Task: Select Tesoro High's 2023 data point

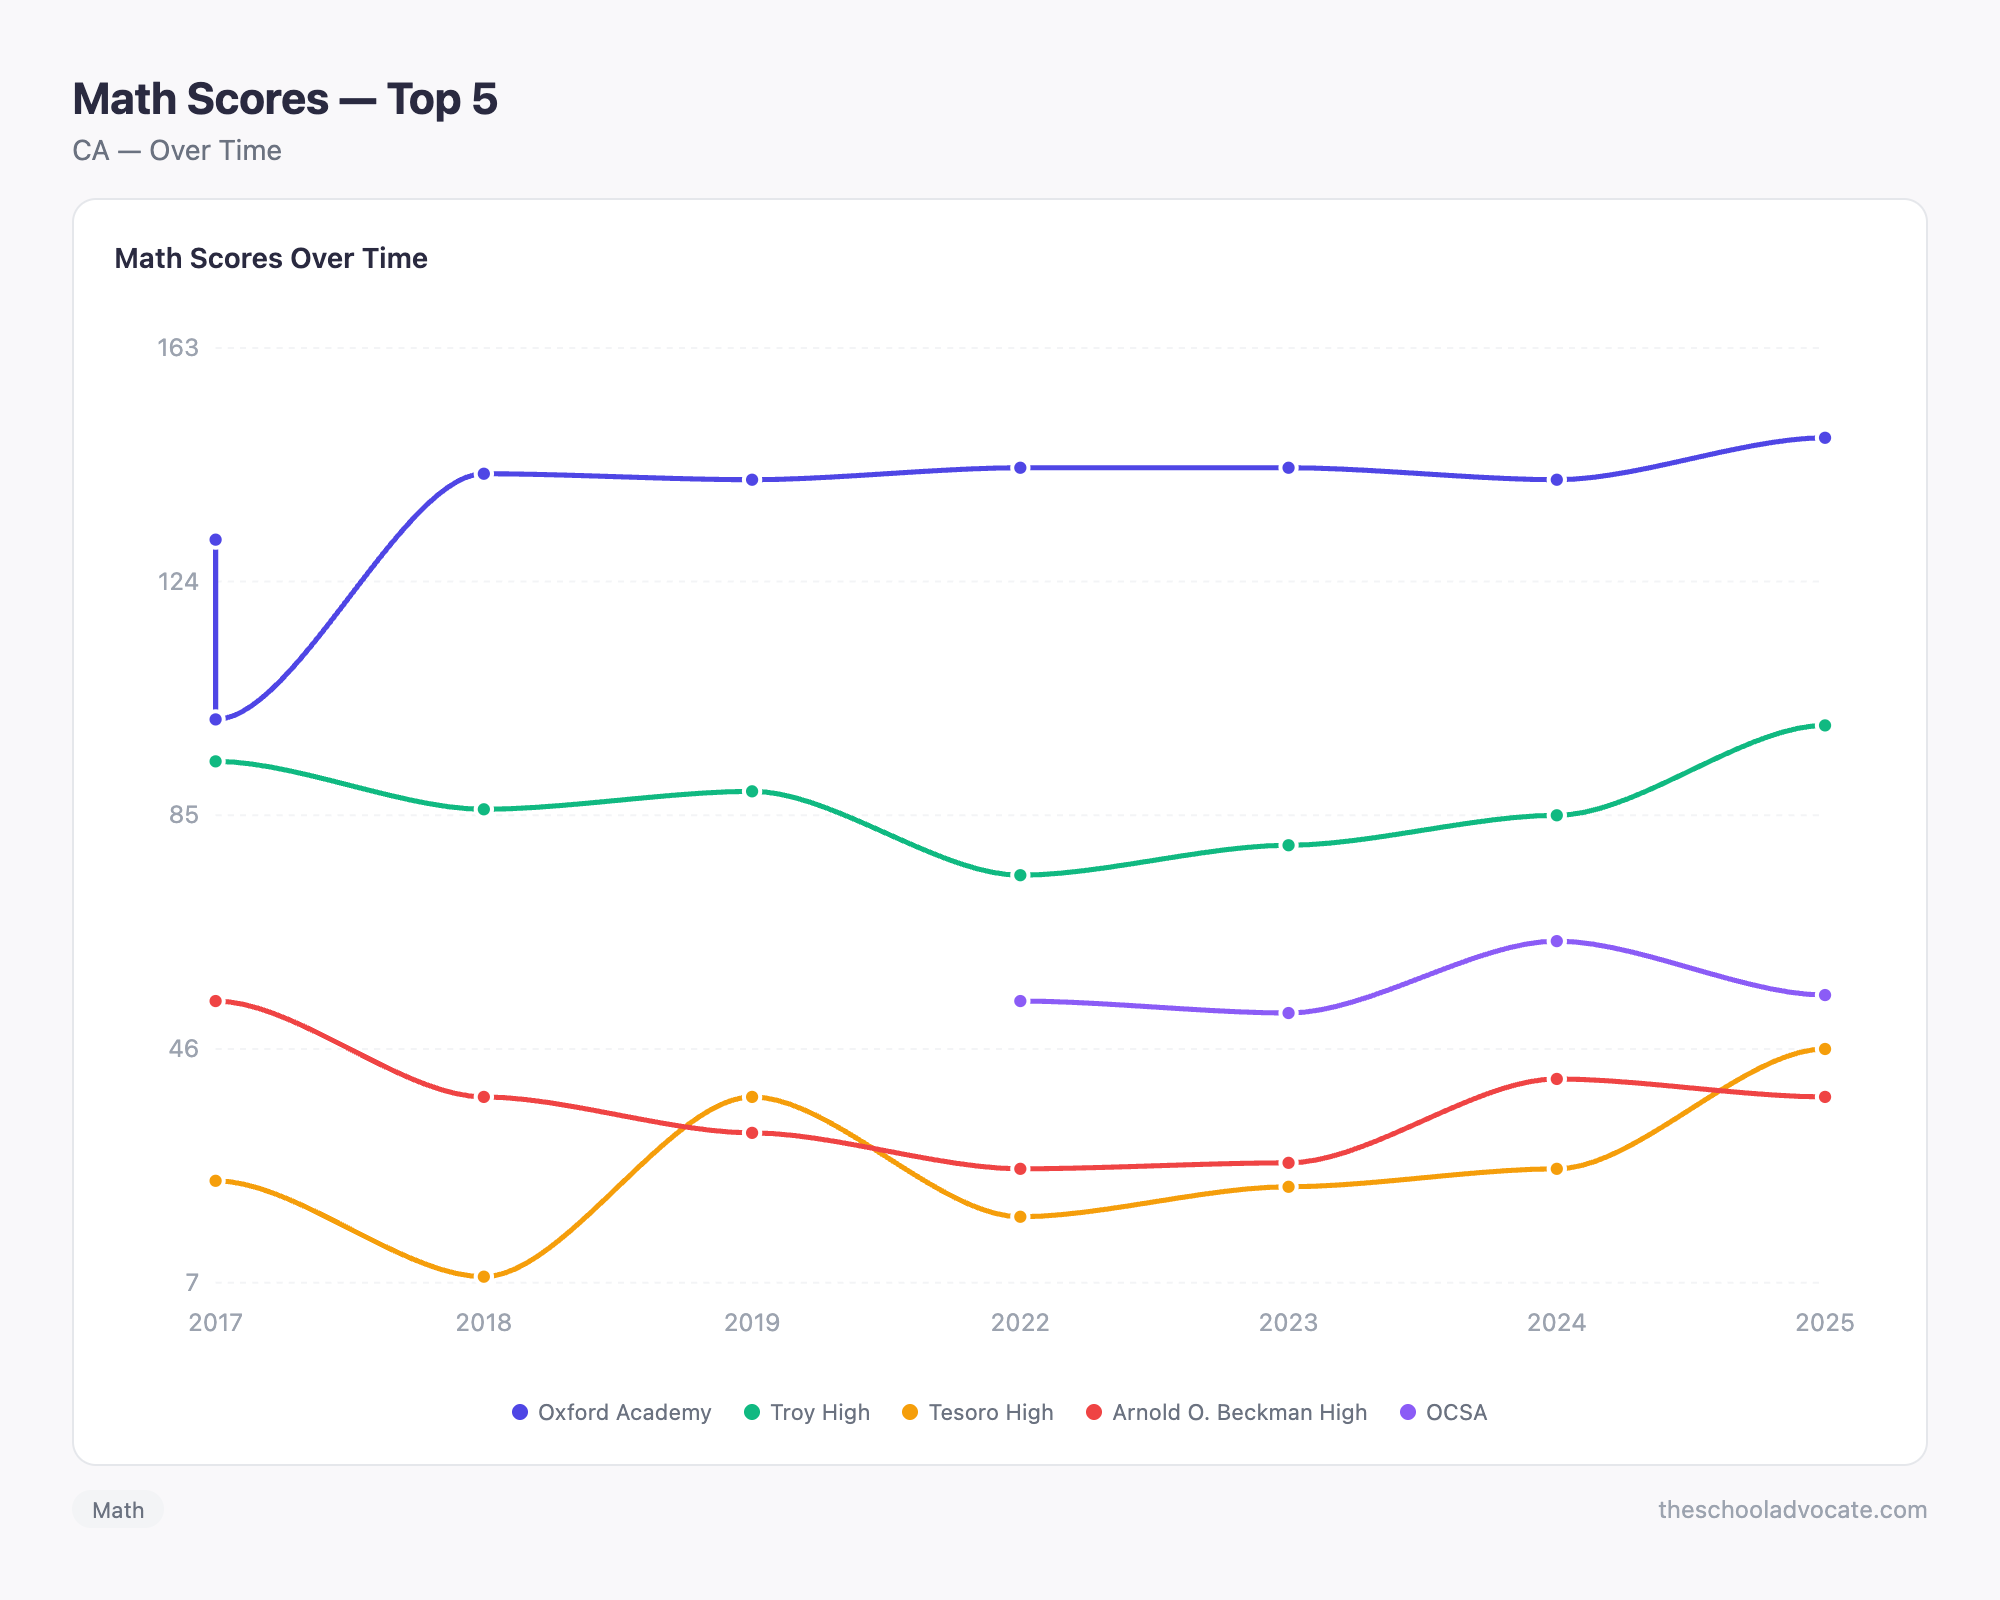Action: pos(1288,1187)
